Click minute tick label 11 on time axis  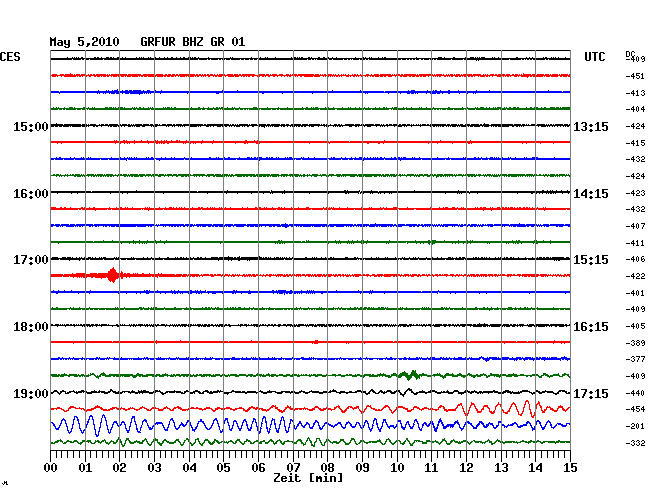(x=432, y=467)
